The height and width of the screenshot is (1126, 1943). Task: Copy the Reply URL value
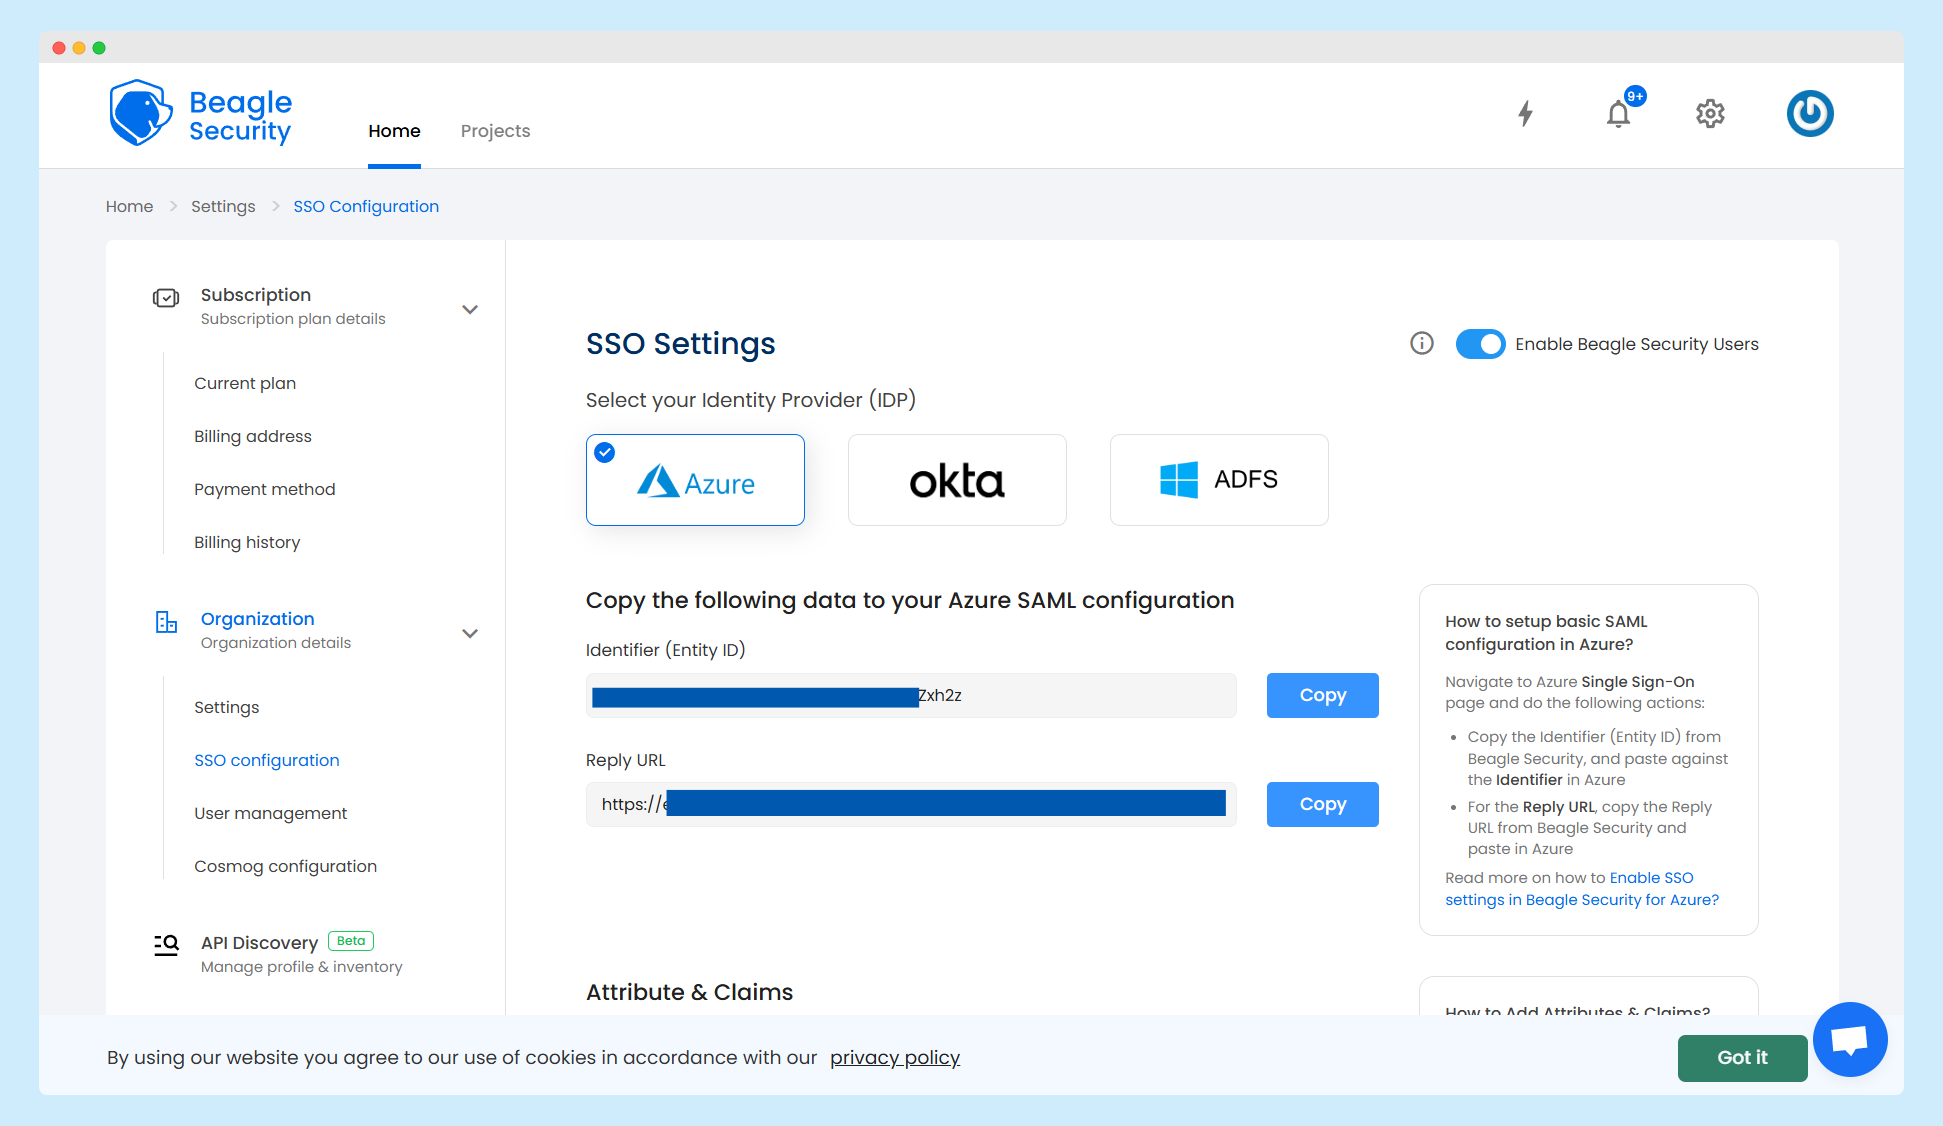coord(1322,804)
